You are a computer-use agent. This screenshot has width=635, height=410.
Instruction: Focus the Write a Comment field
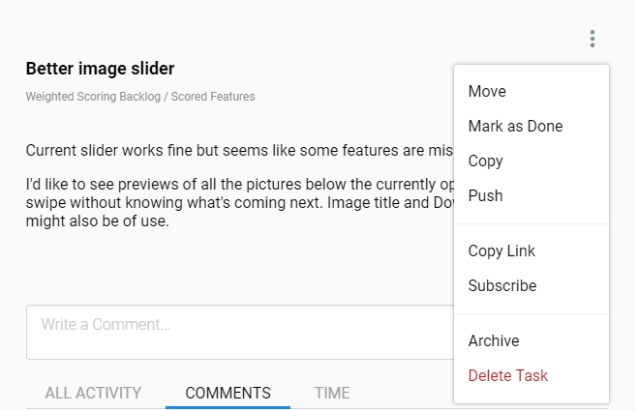[x=230, y=332]
